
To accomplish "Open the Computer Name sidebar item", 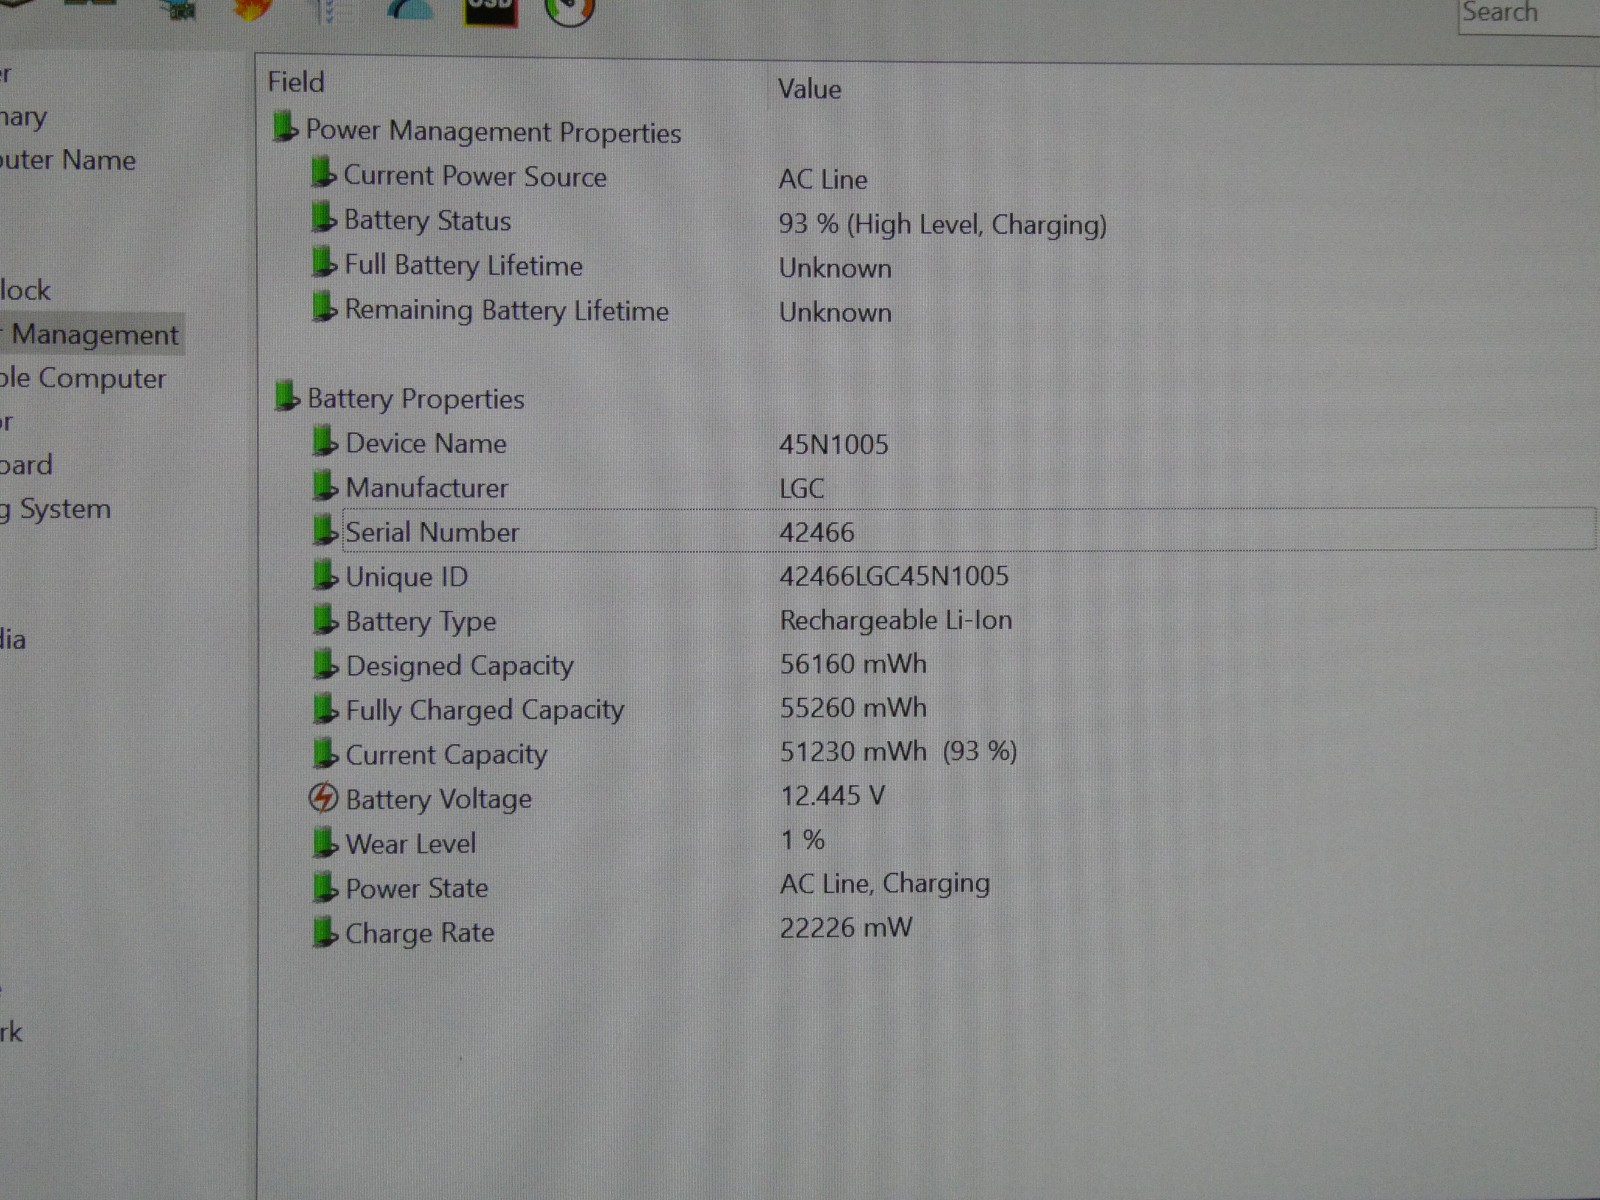I will pos(67,160).
